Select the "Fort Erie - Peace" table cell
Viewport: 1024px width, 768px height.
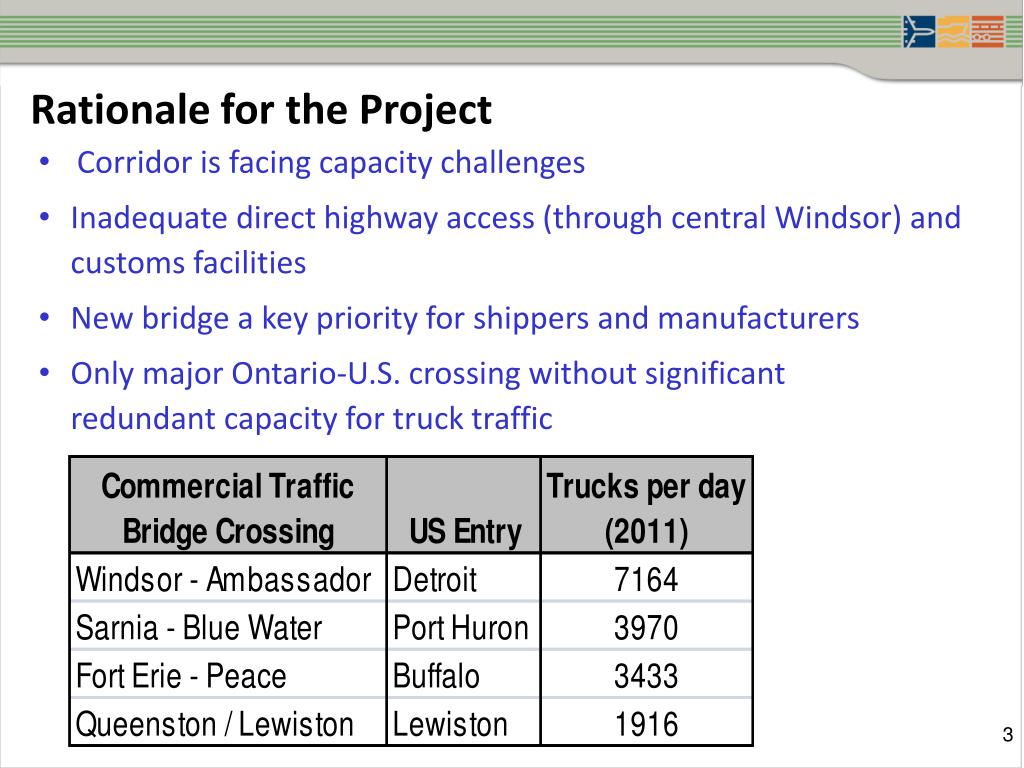click(181, 676)
